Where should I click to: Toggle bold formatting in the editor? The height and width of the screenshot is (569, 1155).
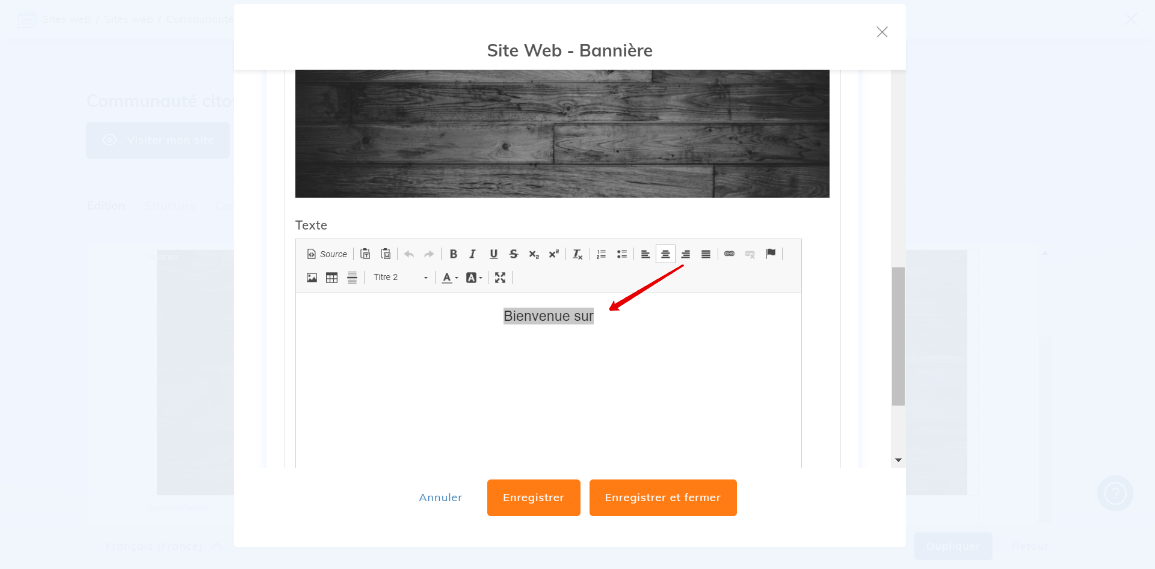click(453, 254)
